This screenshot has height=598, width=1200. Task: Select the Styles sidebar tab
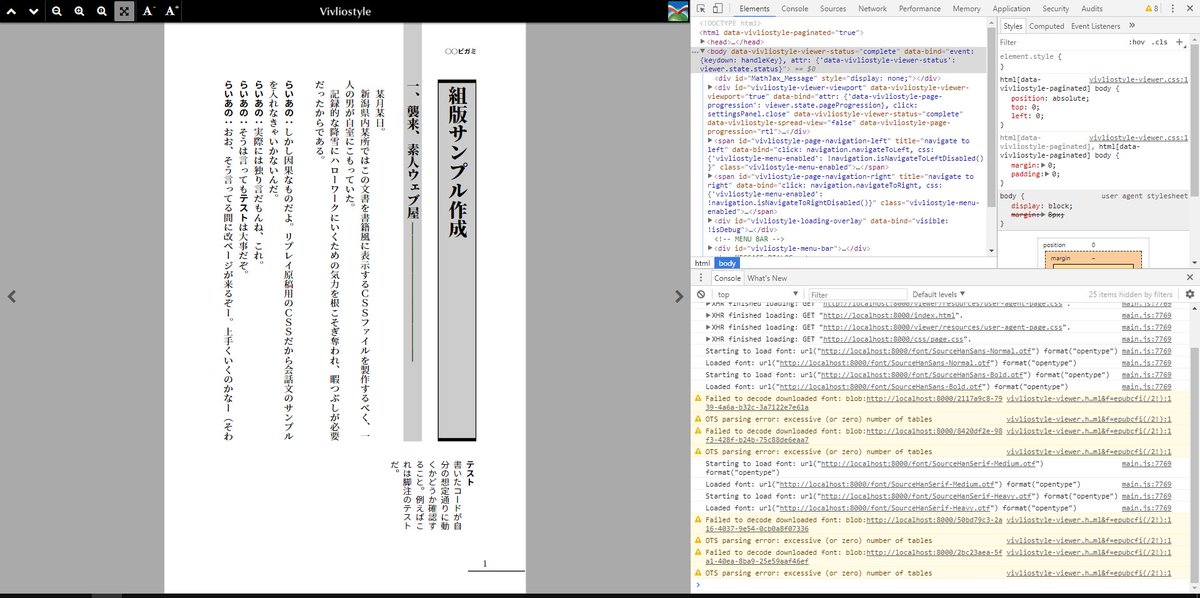(1013, 26)
